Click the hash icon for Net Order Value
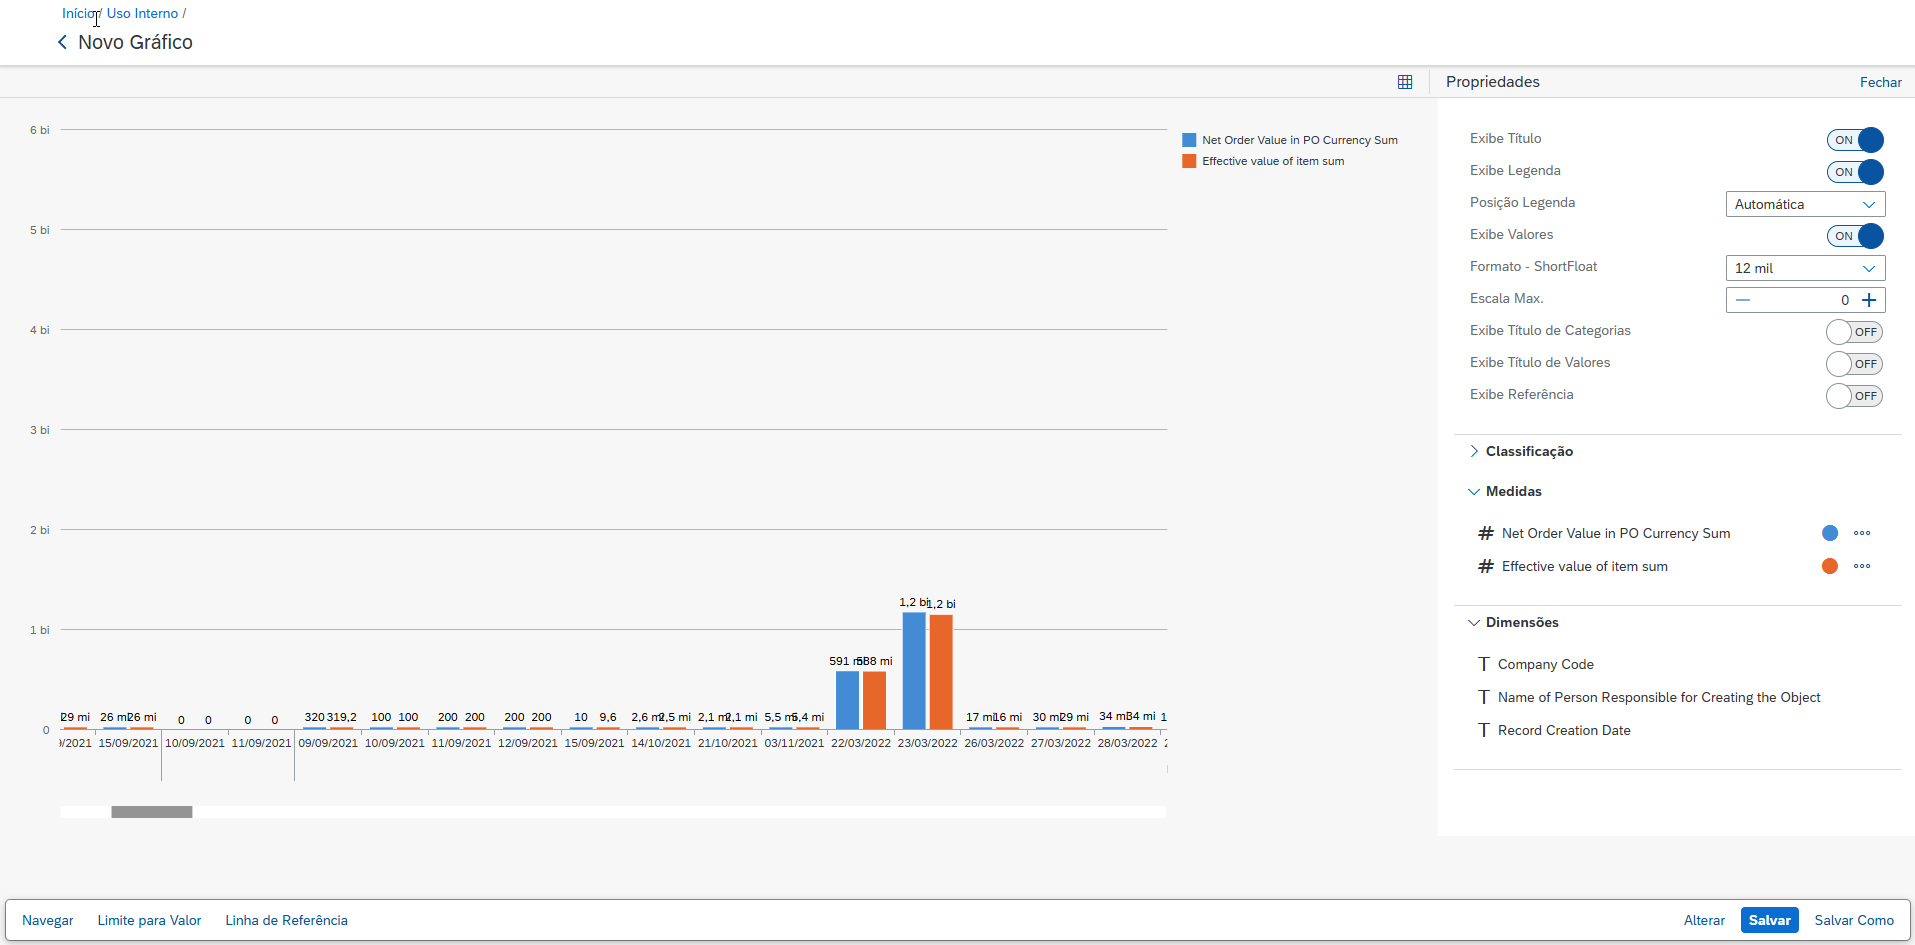 coord(1486,533)
